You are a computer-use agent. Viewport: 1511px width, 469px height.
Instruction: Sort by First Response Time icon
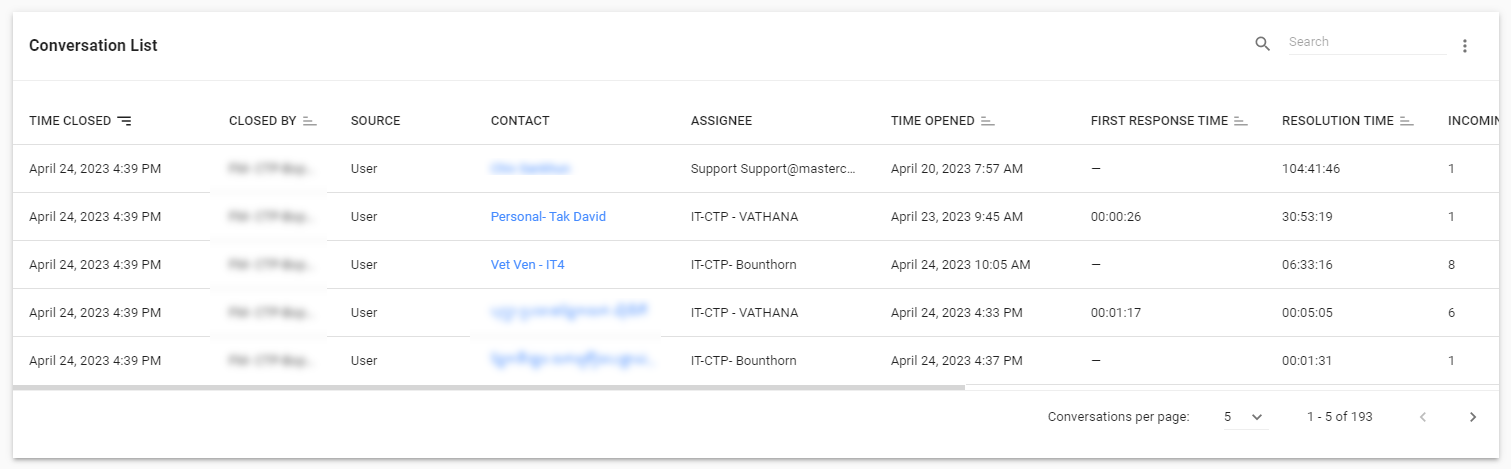point(1241,121)
